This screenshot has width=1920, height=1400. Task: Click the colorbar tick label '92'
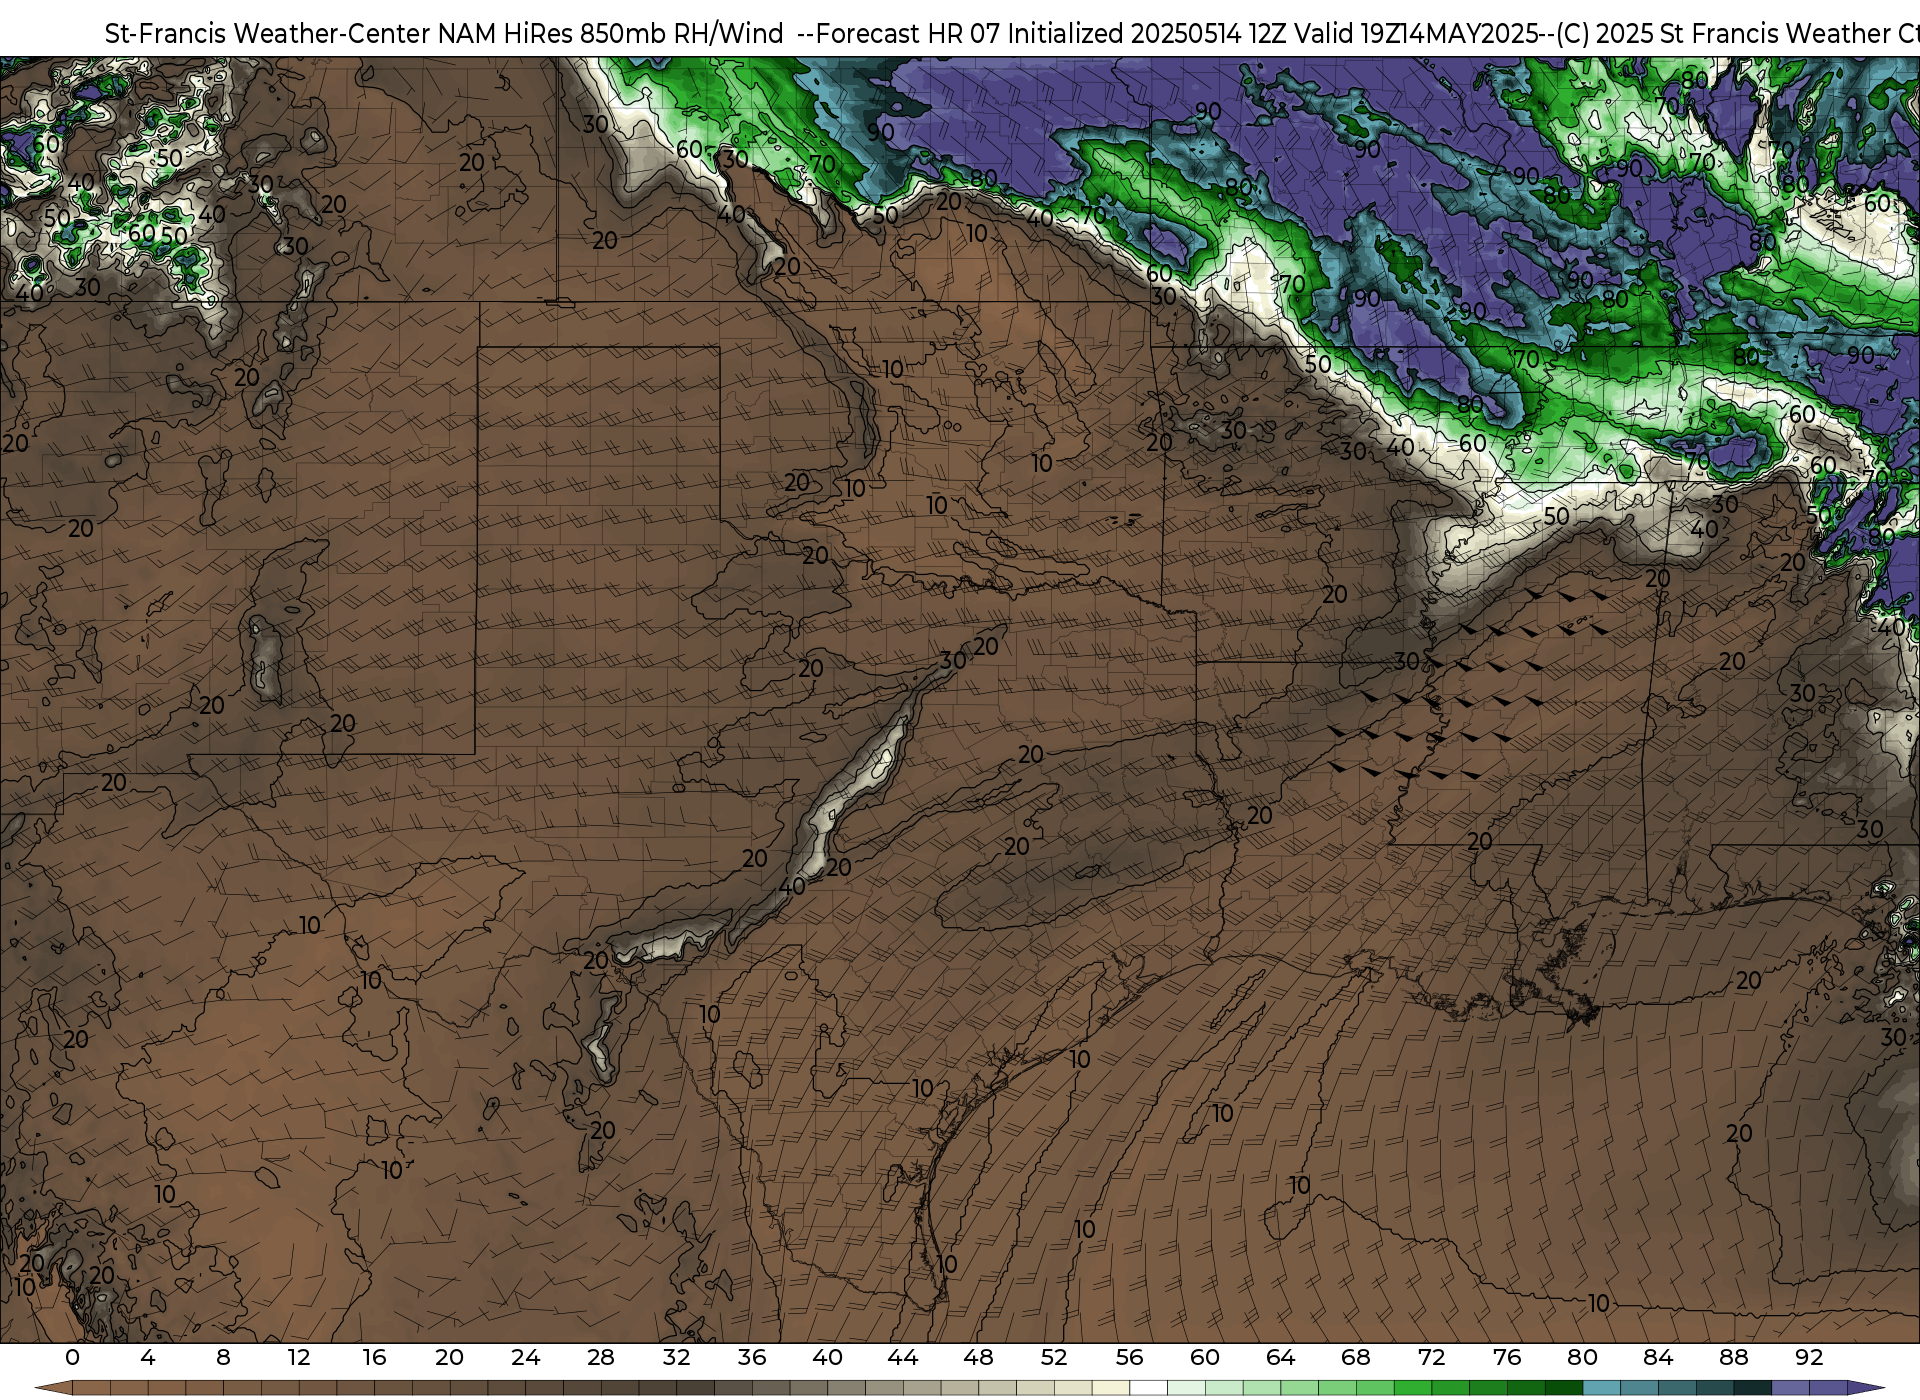coord(1808,1357)
